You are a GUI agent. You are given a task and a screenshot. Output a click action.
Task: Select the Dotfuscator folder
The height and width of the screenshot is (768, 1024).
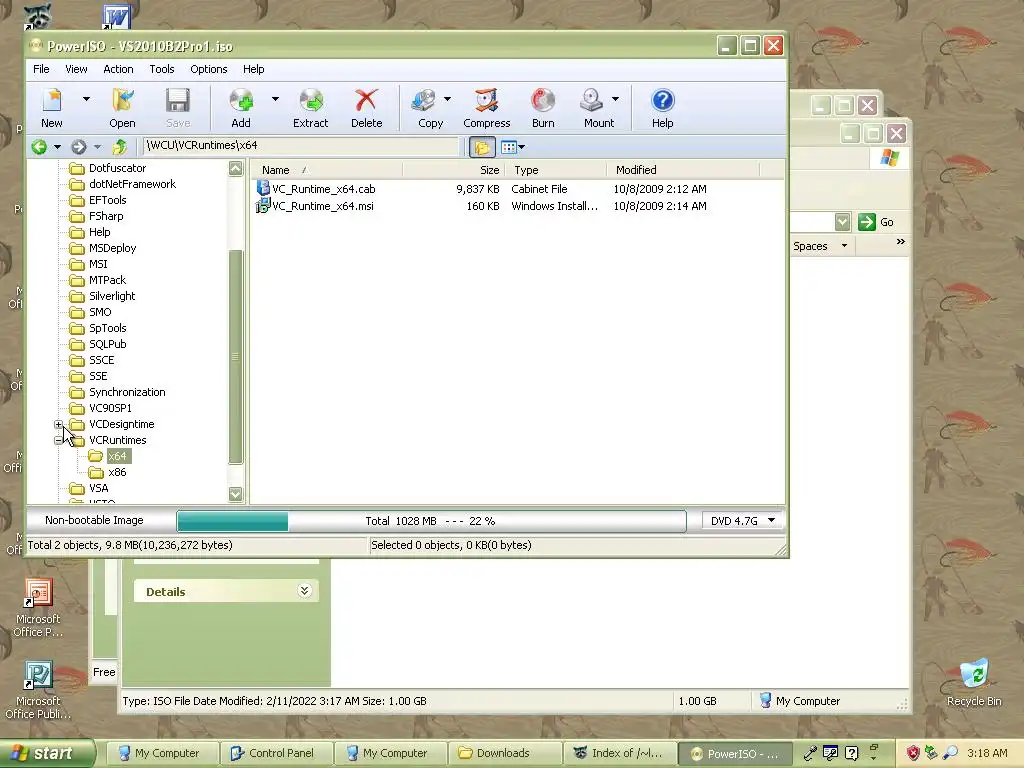[117, 168]
